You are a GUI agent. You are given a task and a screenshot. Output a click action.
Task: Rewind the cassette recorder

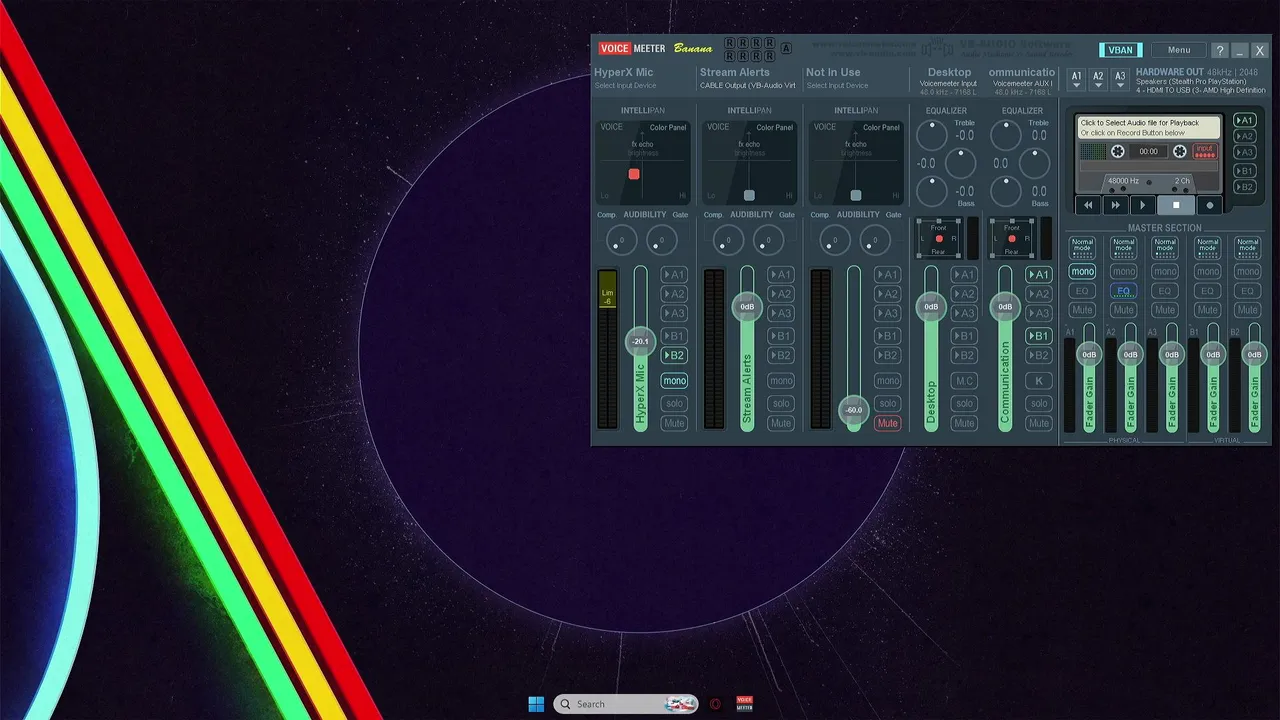[1088, 205]
